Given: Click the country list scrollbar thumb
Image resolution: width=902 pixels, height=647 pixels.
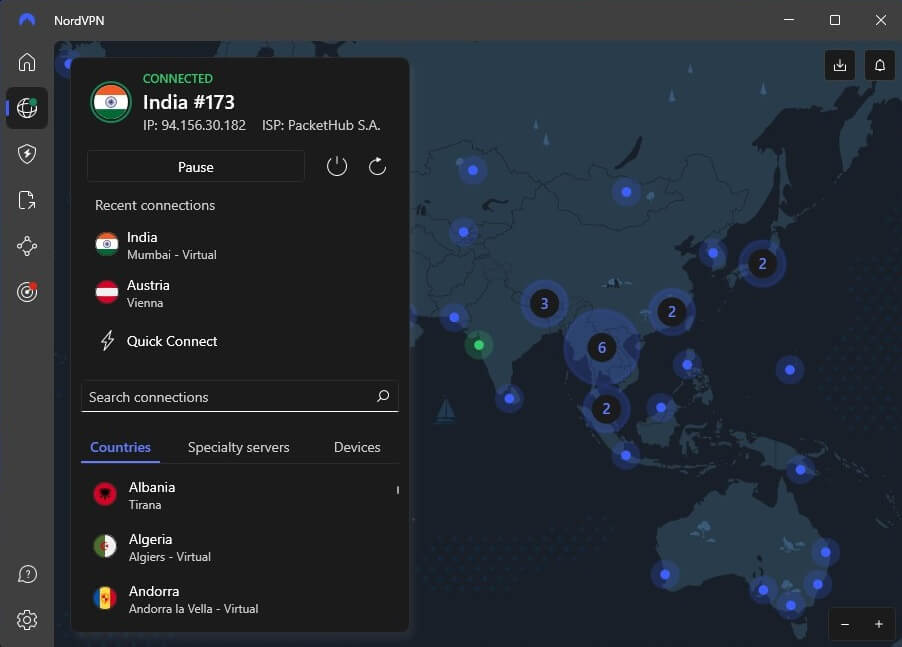Looking at the screenshot, I should [x=398, y=490].
